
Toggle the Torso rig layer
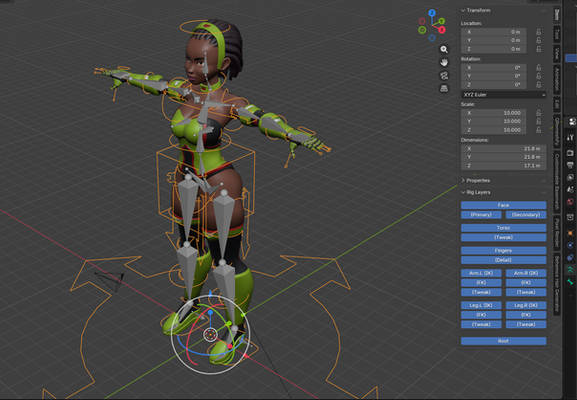pyautogui.click(x=503, y=228)
